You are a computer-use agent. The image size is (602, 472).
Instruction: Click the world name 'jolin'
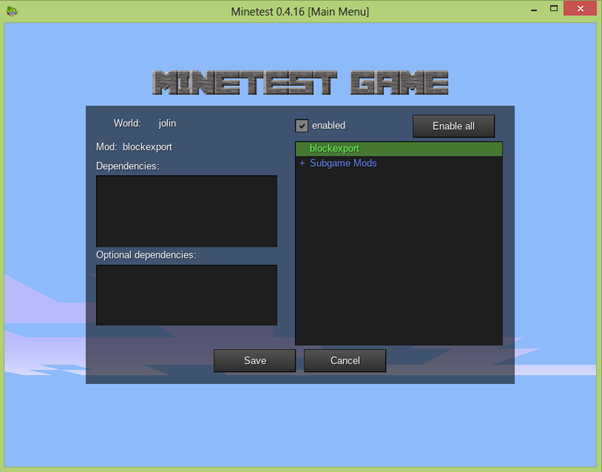167,123
